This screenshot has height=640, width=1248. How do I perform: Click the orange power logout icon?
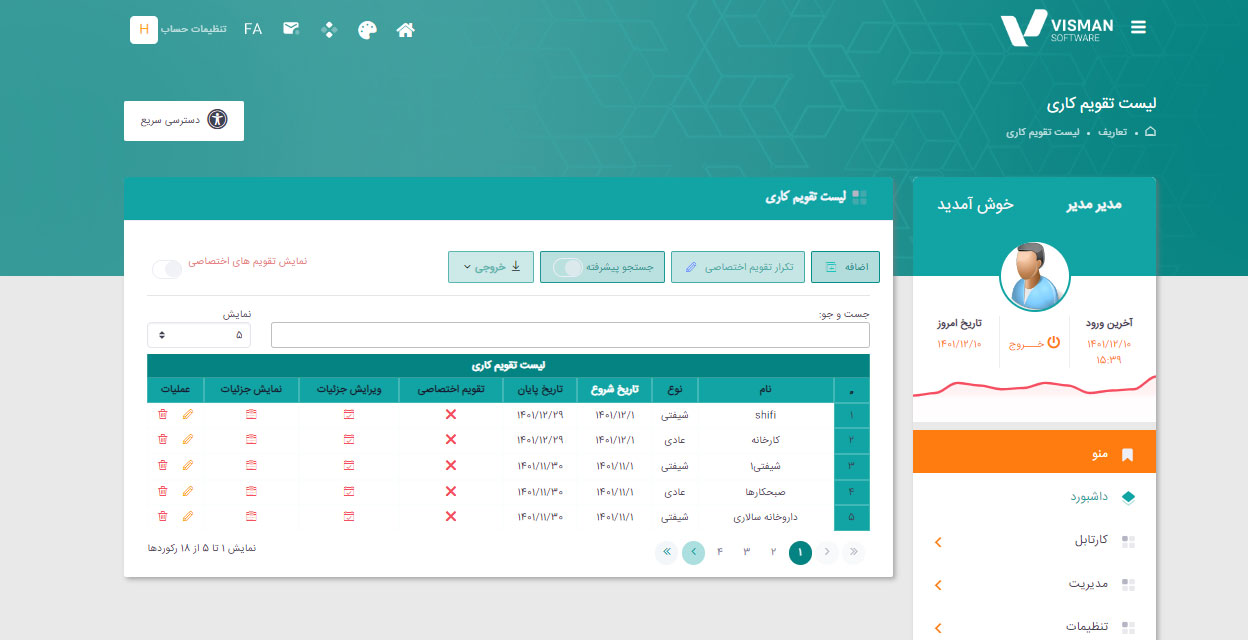point(1052,342)
